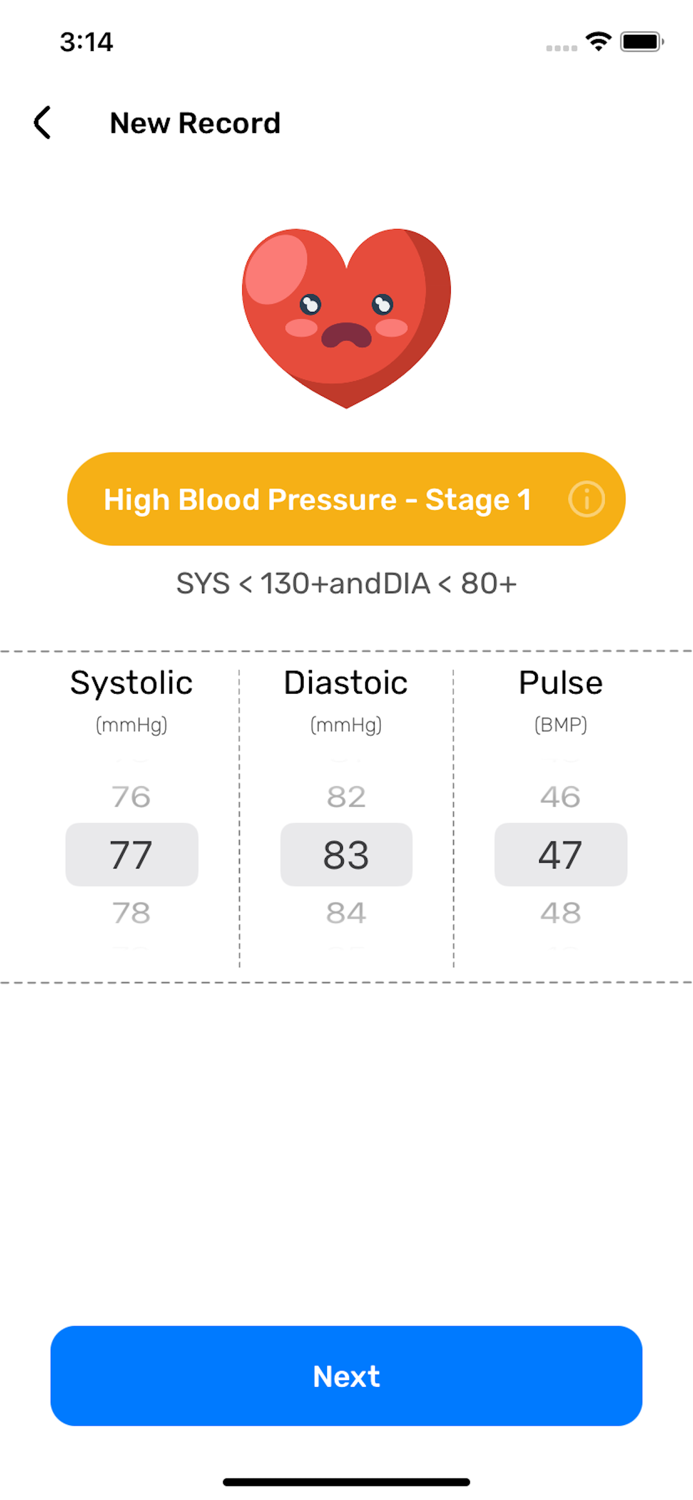Tap the battery icon in status bar
This screenshot has width=693, height=1500.
(641, 41)
